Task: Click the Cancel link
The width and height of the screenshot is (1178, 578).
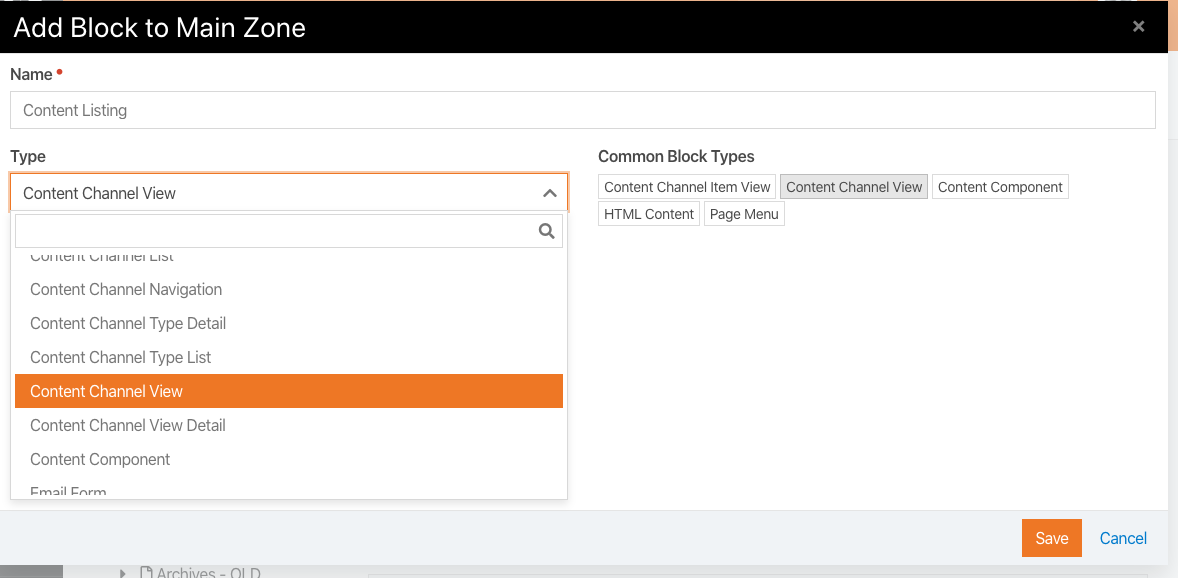Action: 1123,538
